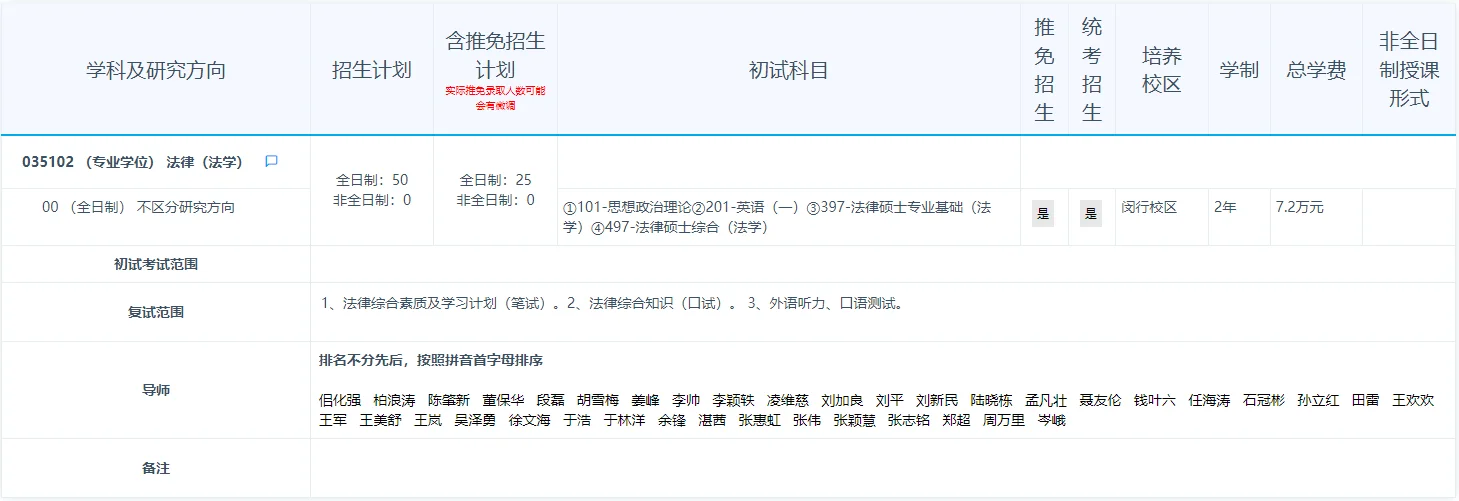The height and width of the screenshot is (501, 1459).
Task: Click the 闵行校区 campus cell
Action: tap(1149, 208)
